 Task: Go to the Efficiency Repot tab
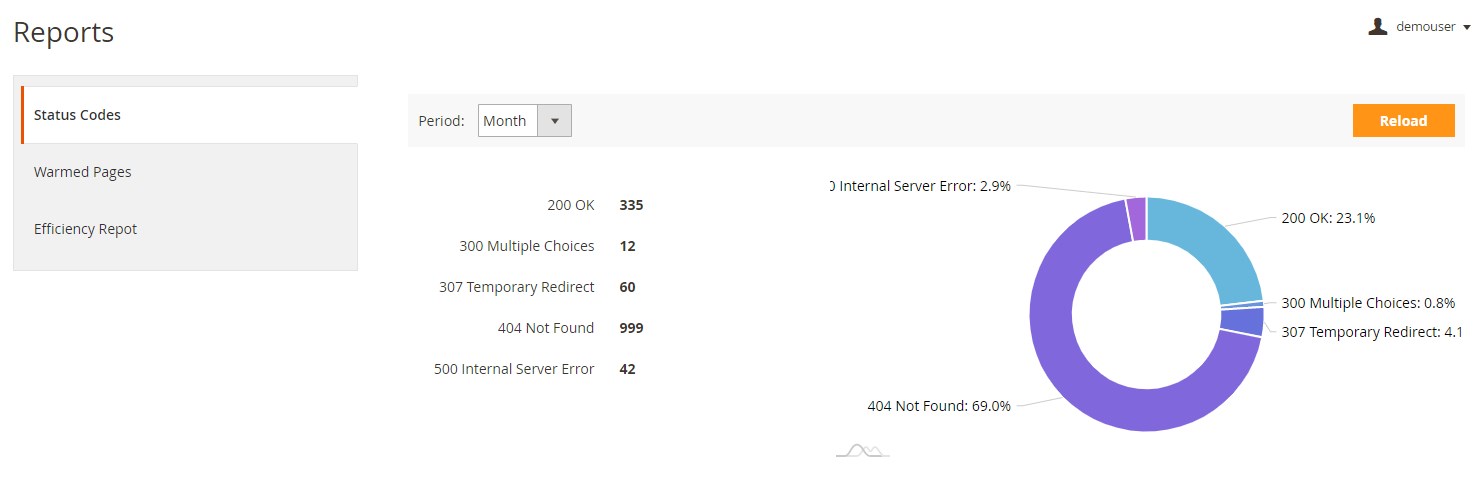point(86,229)
